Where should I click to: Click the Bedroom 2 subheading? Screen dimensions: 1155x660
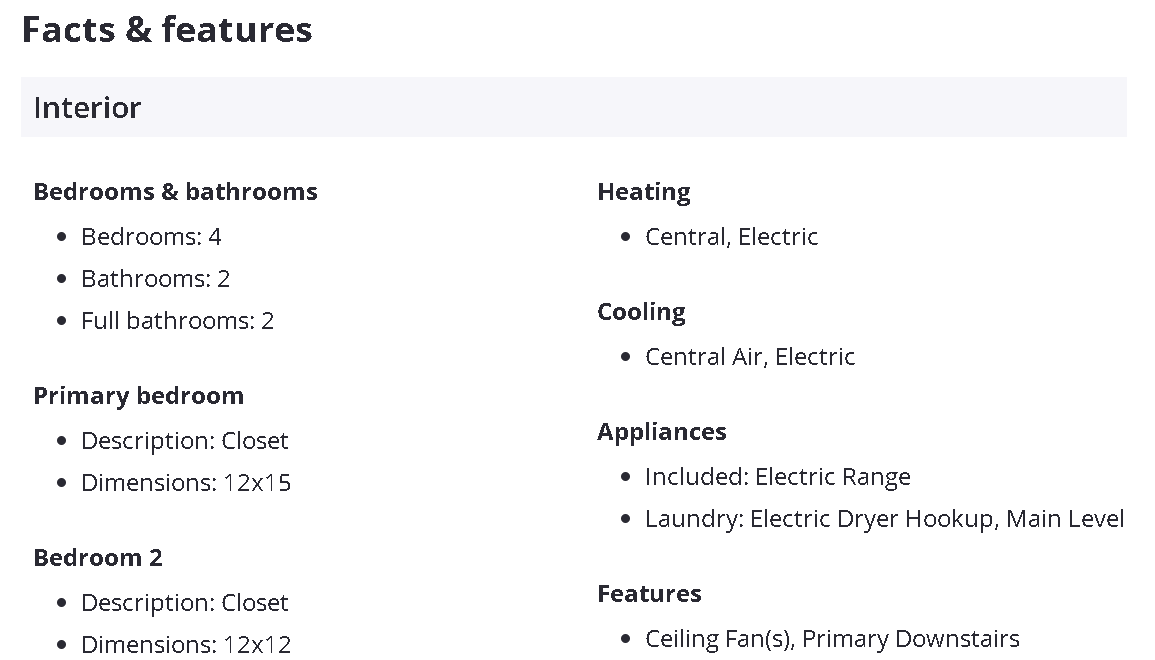click(x=98, y=558)
